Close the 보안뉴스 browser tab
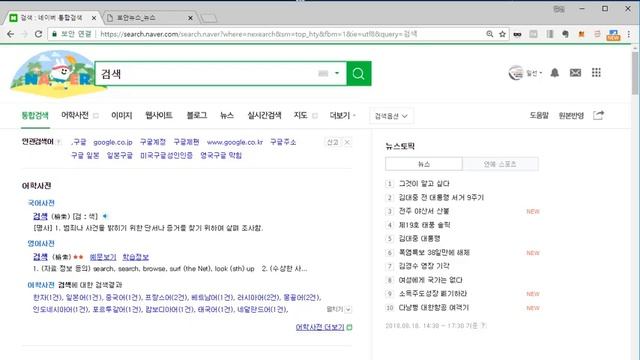The image size is (640, 360). point(190,18)
